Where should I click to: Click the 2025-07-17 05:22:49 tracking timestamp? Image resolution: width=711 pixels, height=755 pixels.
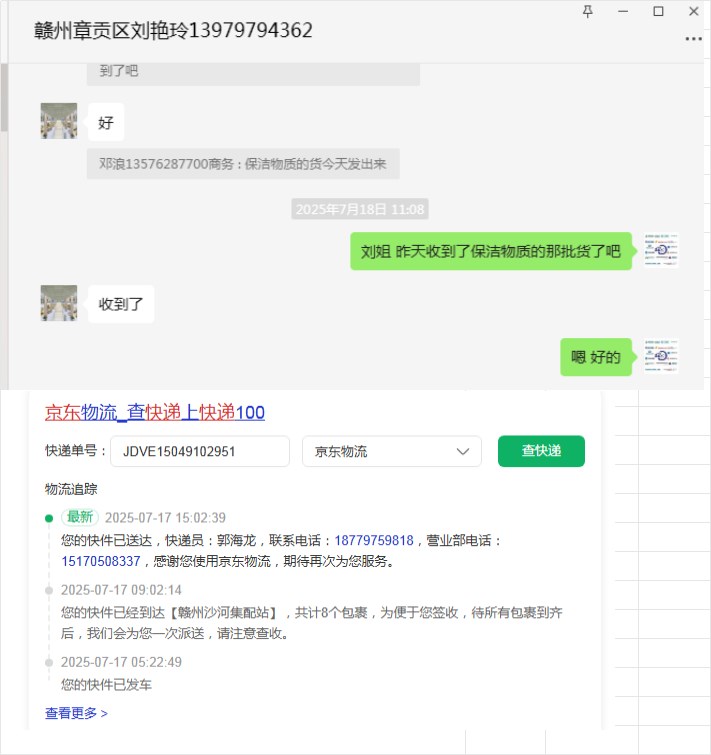click(x=121, y=662)
